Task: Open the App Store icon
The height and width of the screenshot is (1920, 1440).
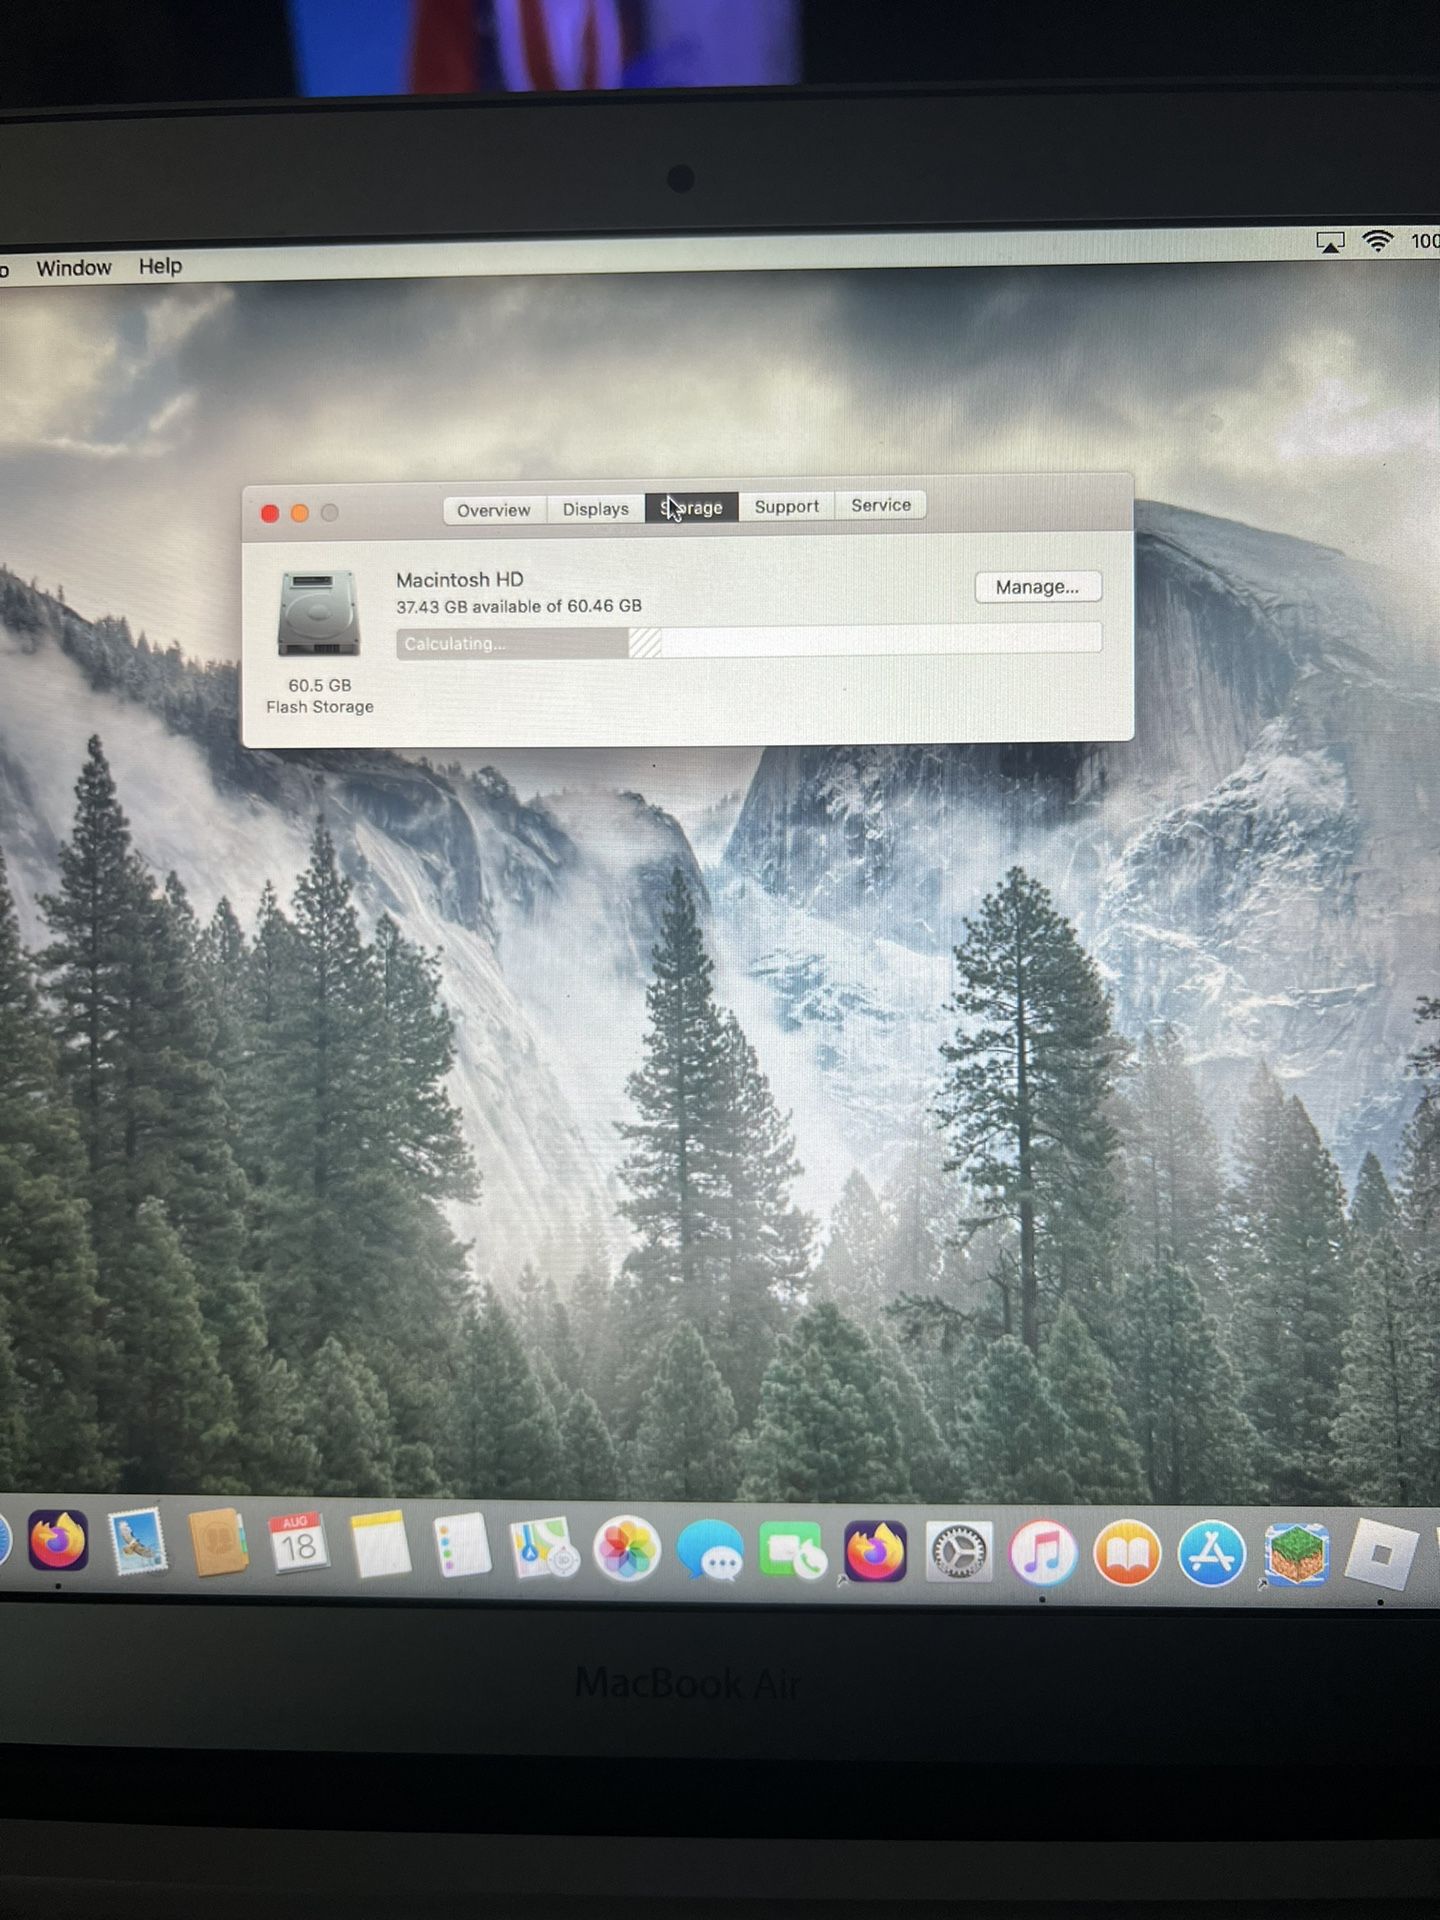Action: tap(1211, 1555)
